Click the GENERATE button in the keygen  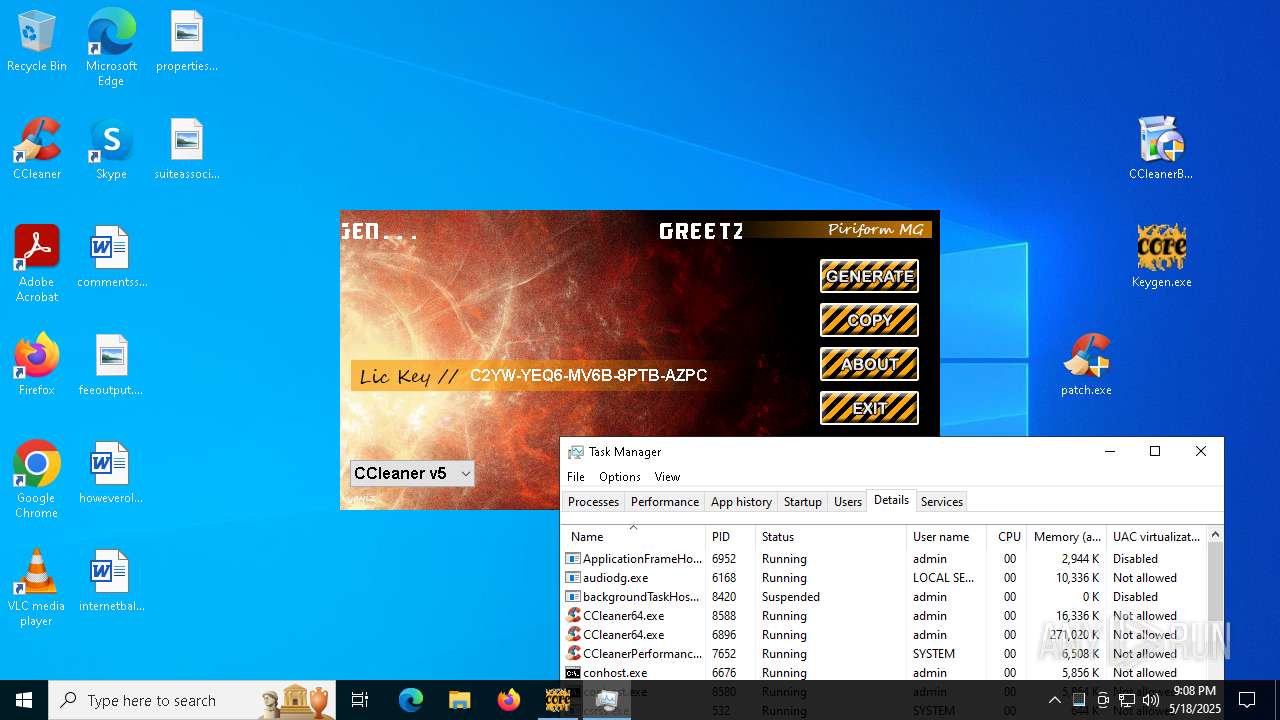coord(869,276)
